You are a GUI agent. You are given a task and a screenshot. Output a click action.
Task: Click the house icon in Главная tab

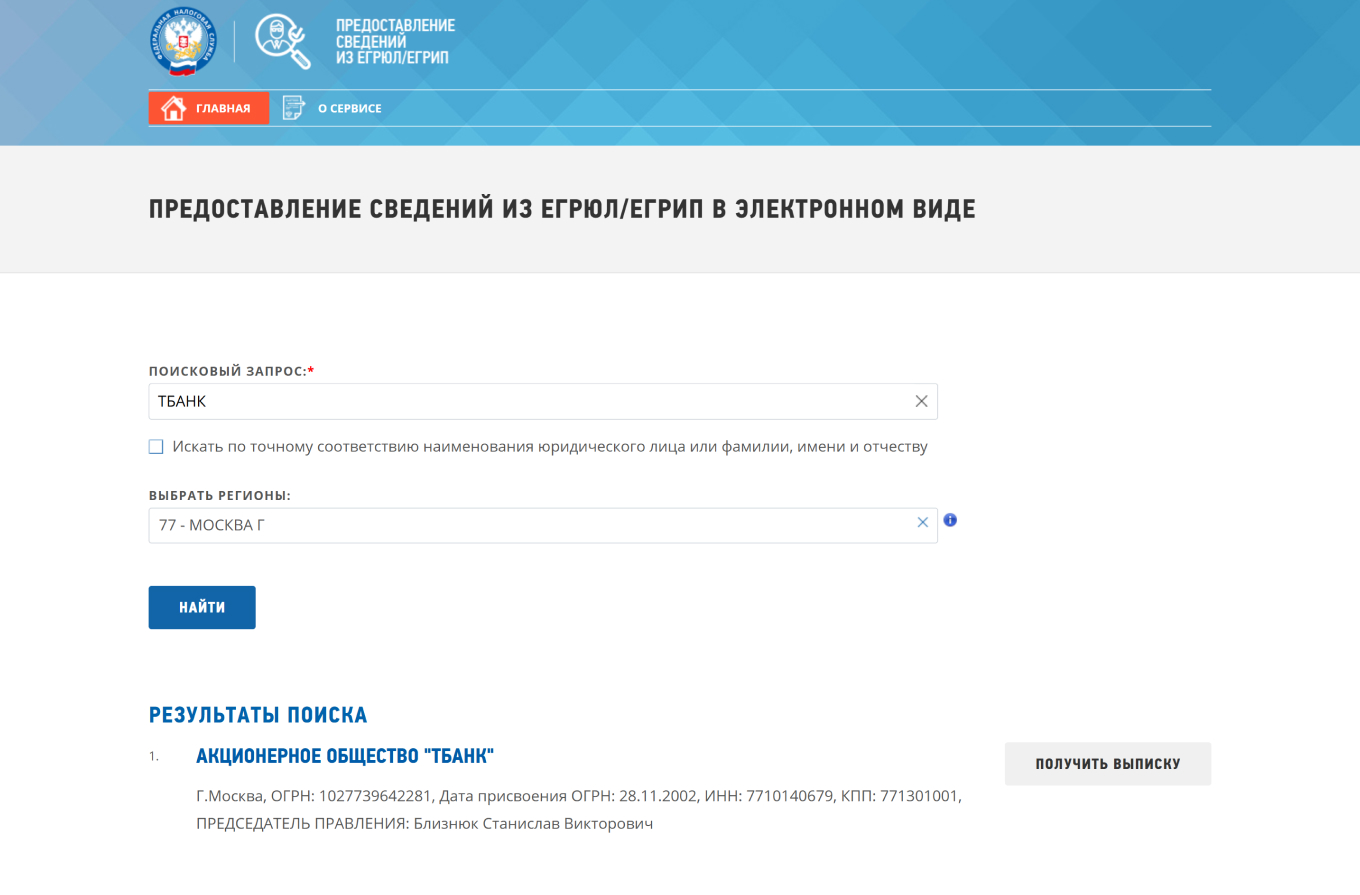174,108
